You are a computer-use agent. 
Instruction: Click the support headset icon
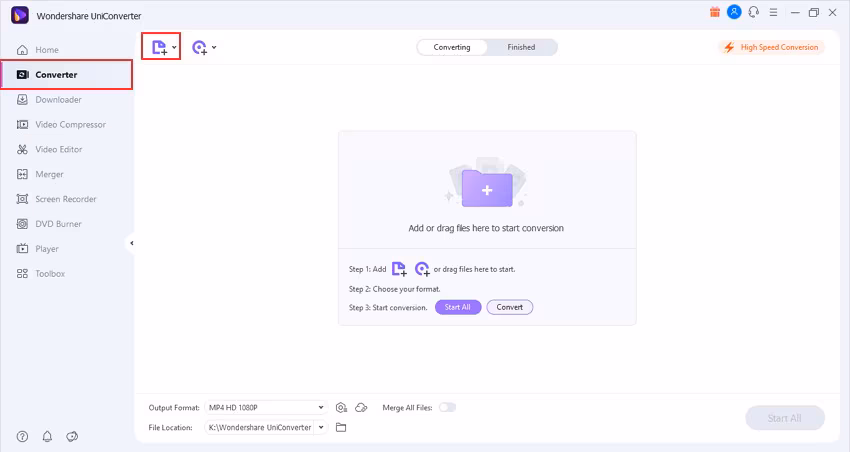tap(754, 12)
